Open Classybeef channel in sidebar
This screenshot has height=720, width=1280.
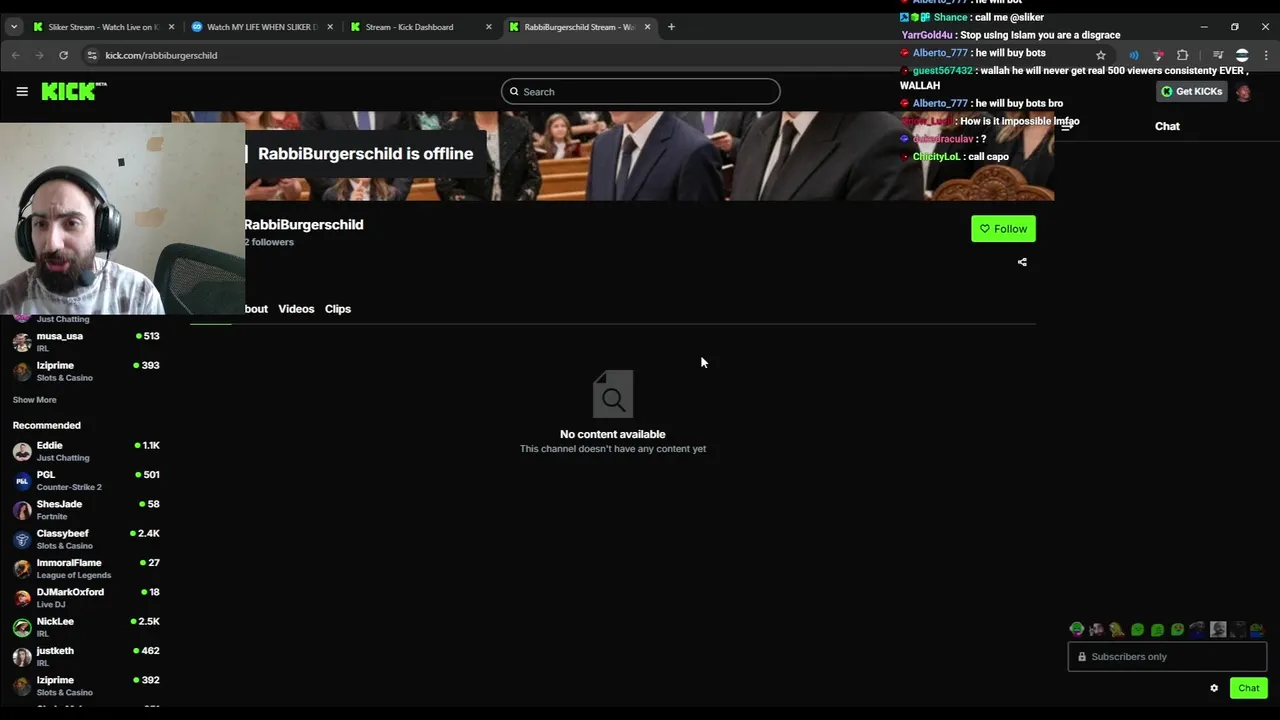tap(85, 539)
